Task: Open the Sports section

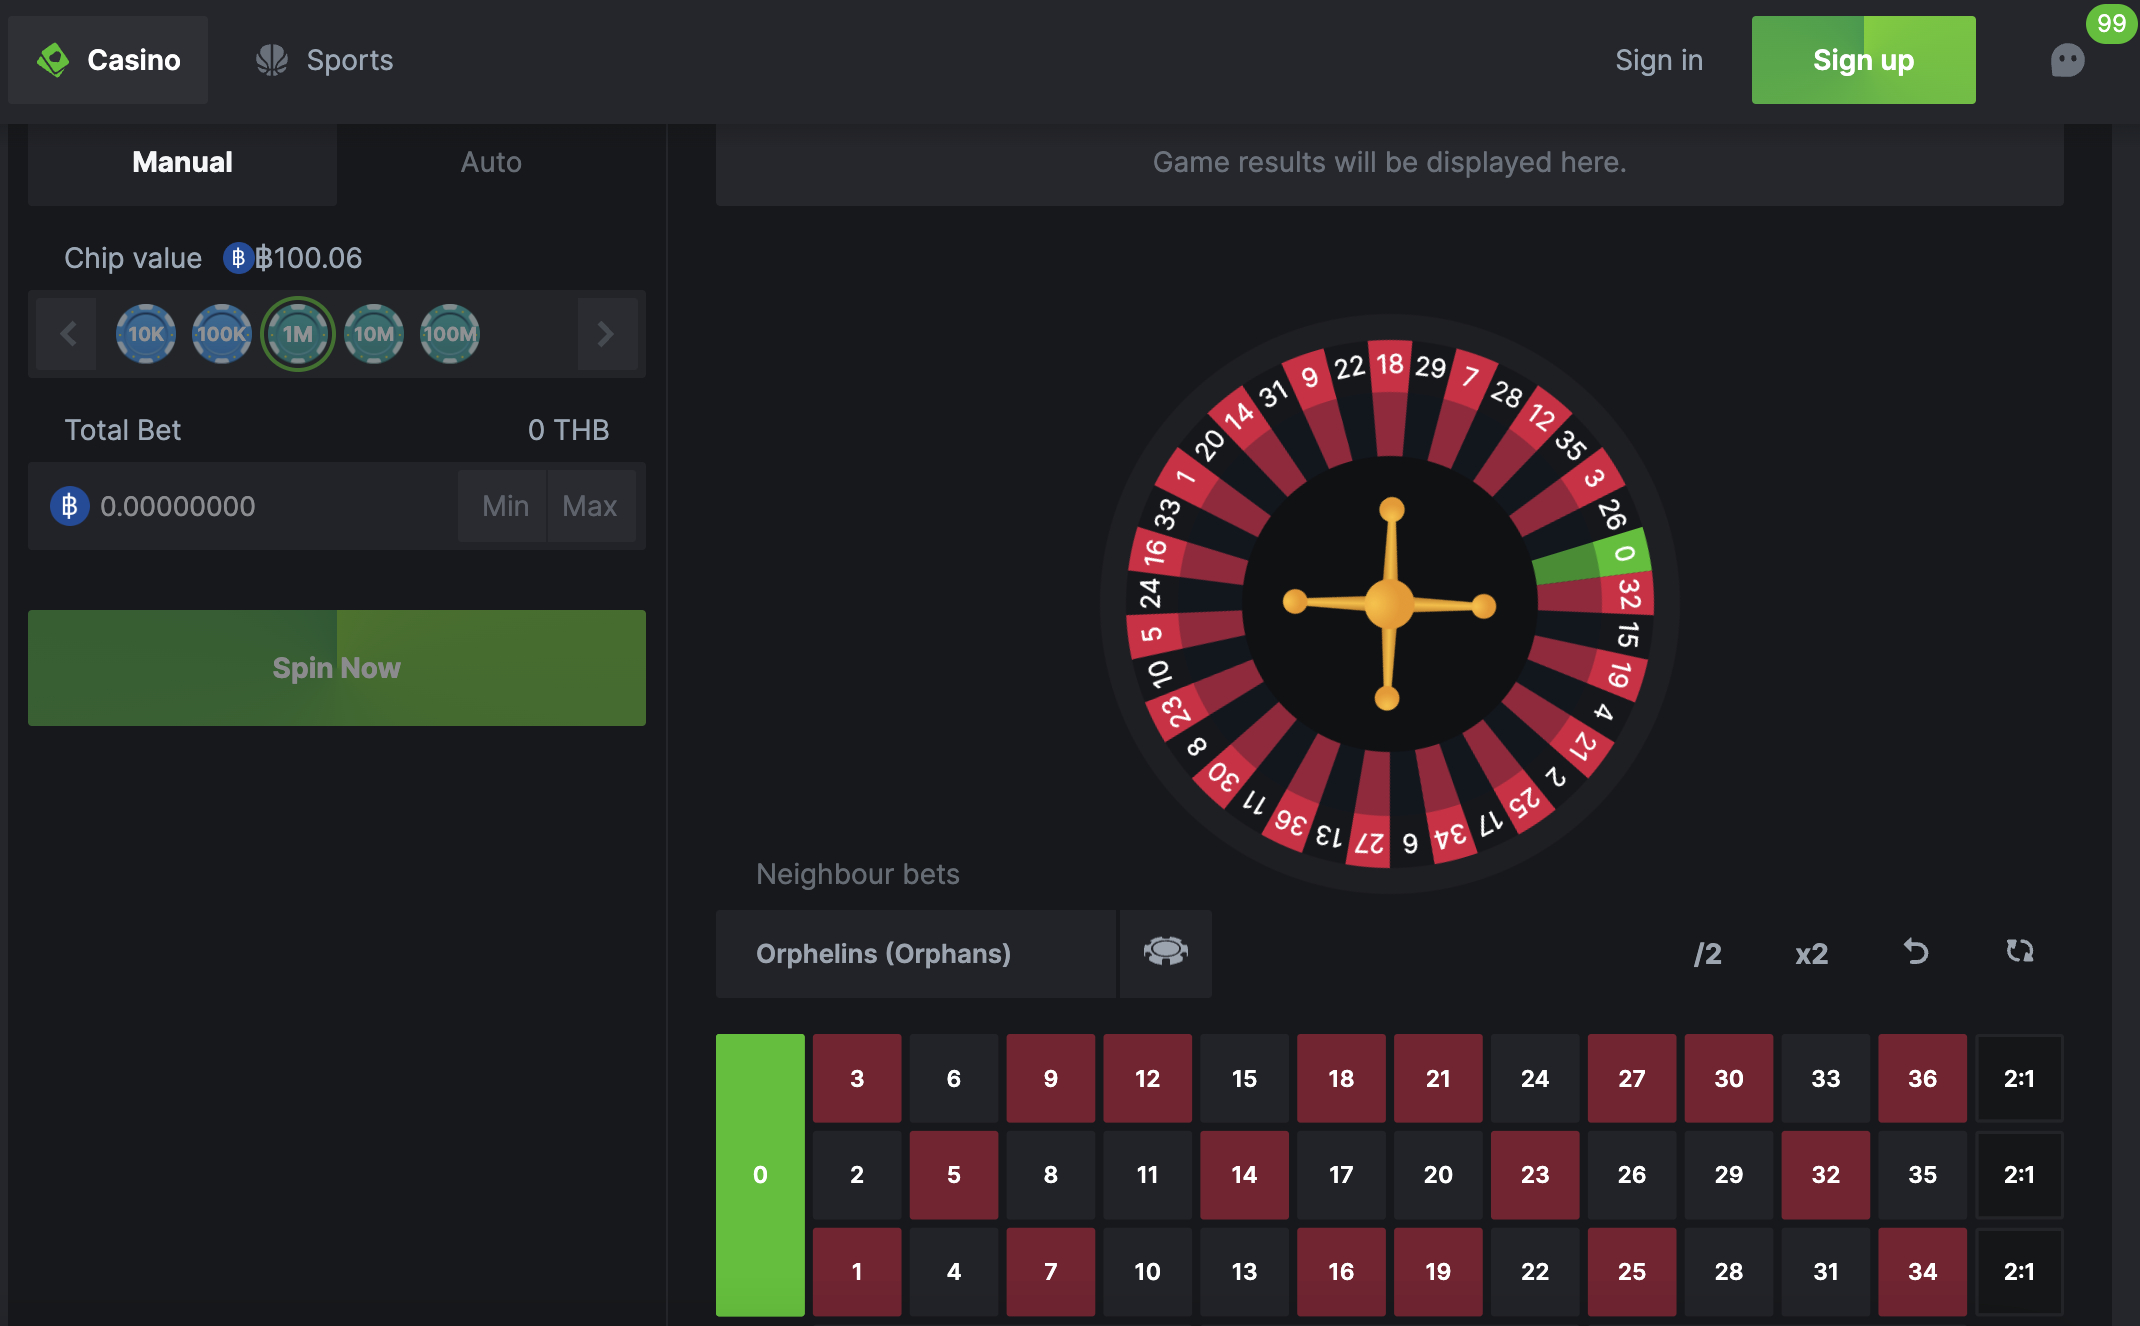Action: pyautogui.click(x=324, y=60)
